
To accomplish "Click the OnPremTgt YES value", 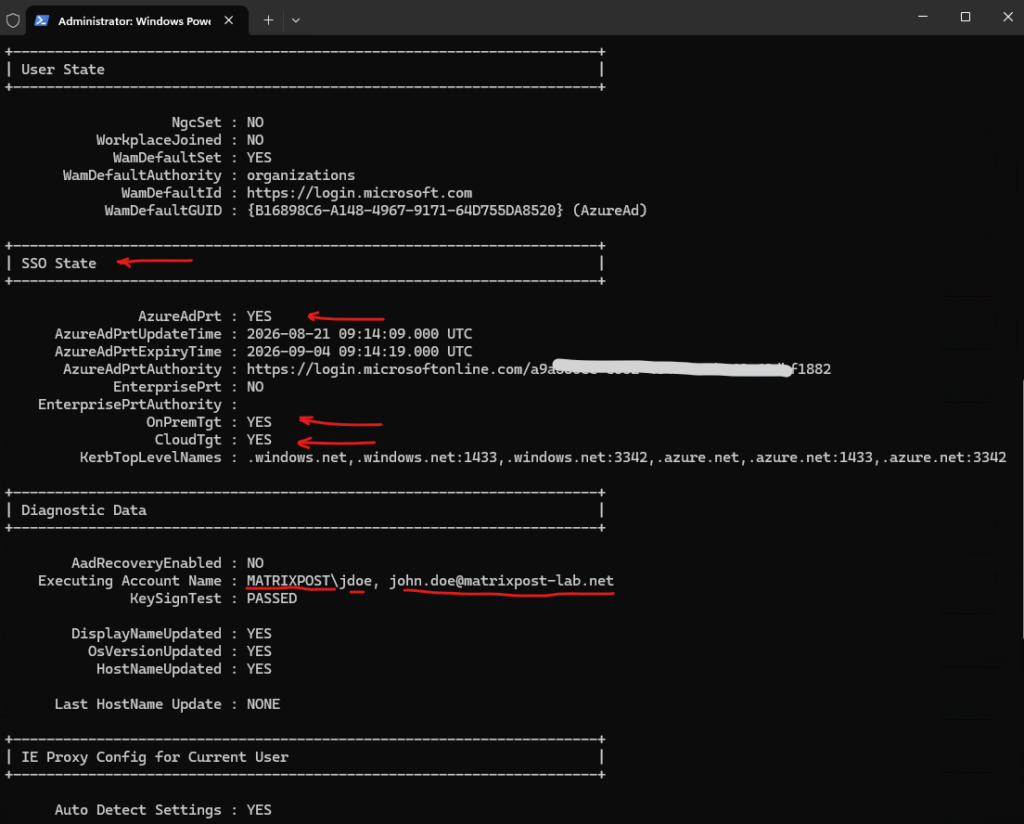I will [259, 422].
